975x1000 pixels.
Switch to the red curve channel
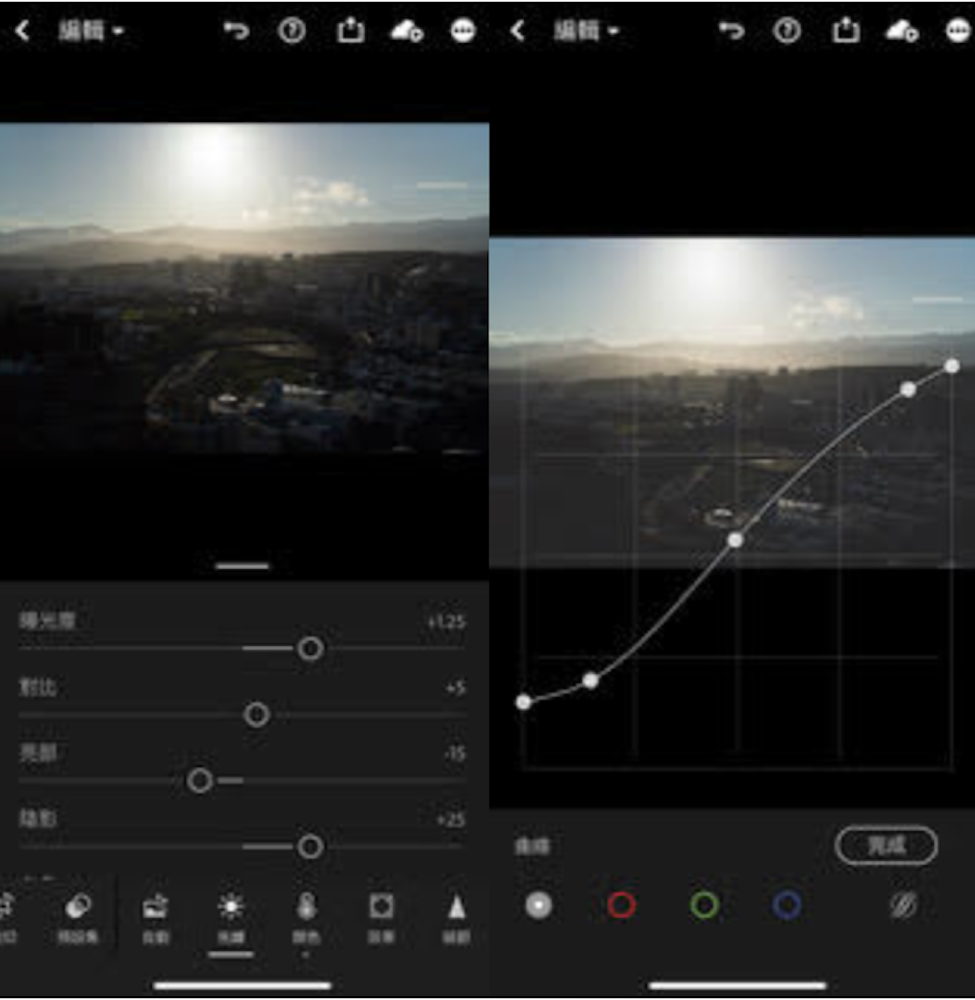(621, 906)
